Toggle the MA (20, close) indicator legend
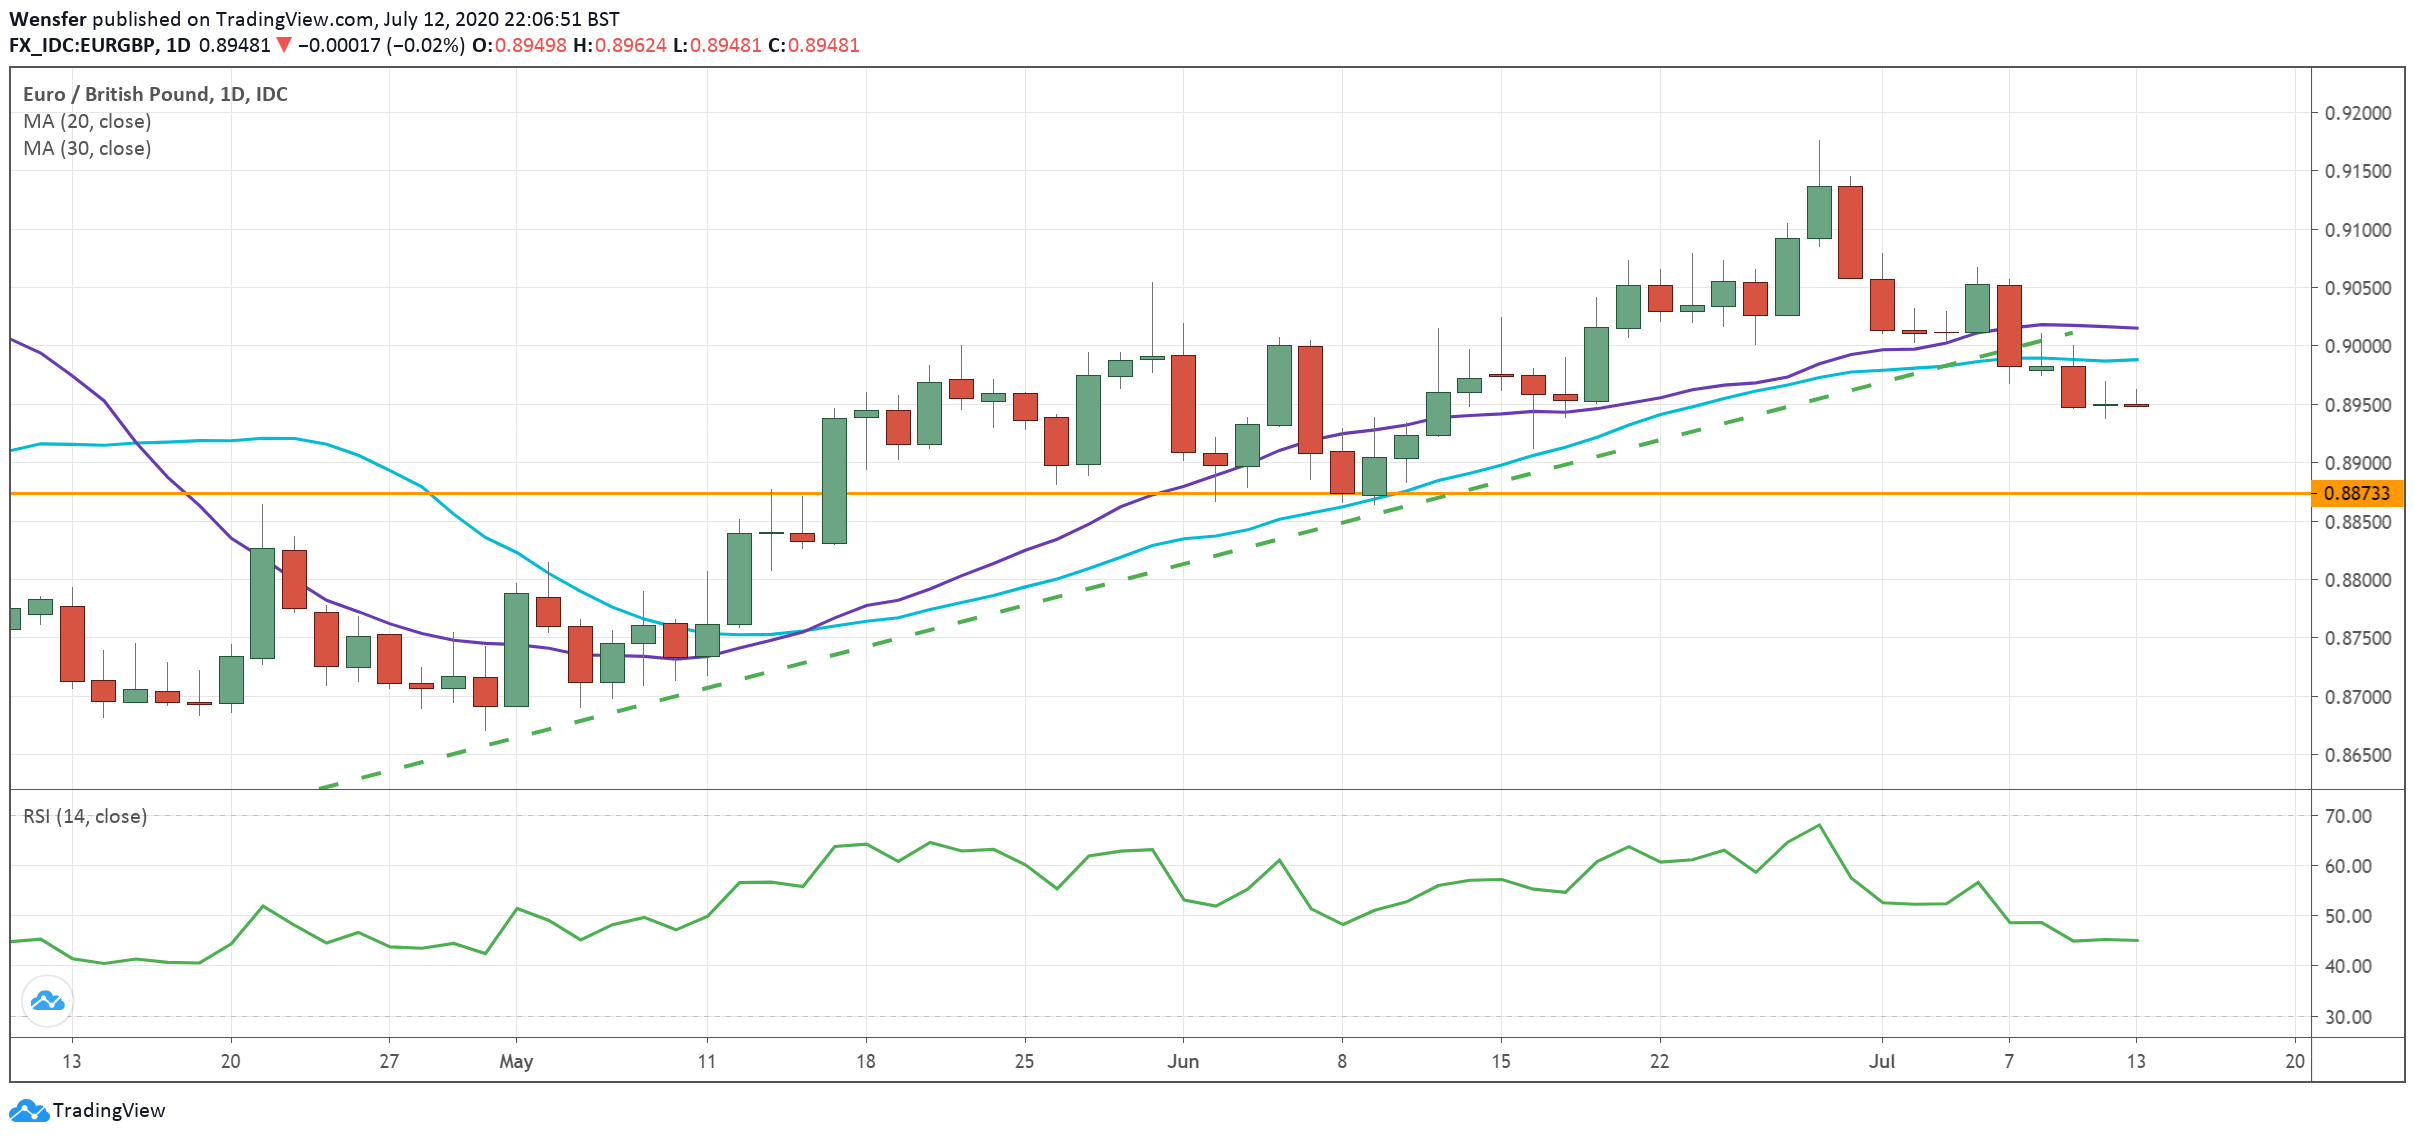The width and height of the screenshot is (2415, 1139). point(86,121)
